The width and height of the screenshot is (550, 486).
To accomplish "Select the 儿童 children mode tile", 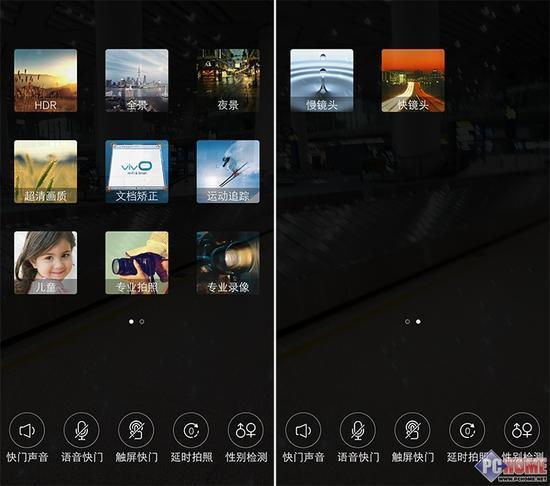I will click(46, 263).
